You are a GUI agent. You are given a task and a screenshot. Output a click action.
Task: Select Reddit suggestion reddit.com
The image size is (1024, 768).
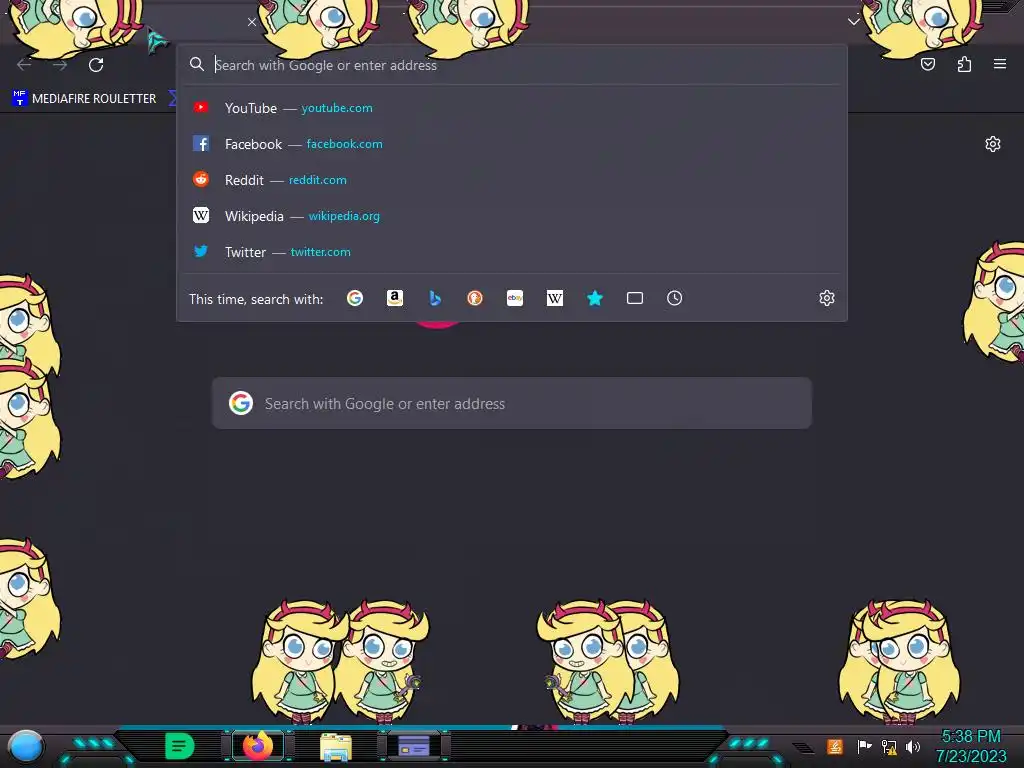coord(512,180)
